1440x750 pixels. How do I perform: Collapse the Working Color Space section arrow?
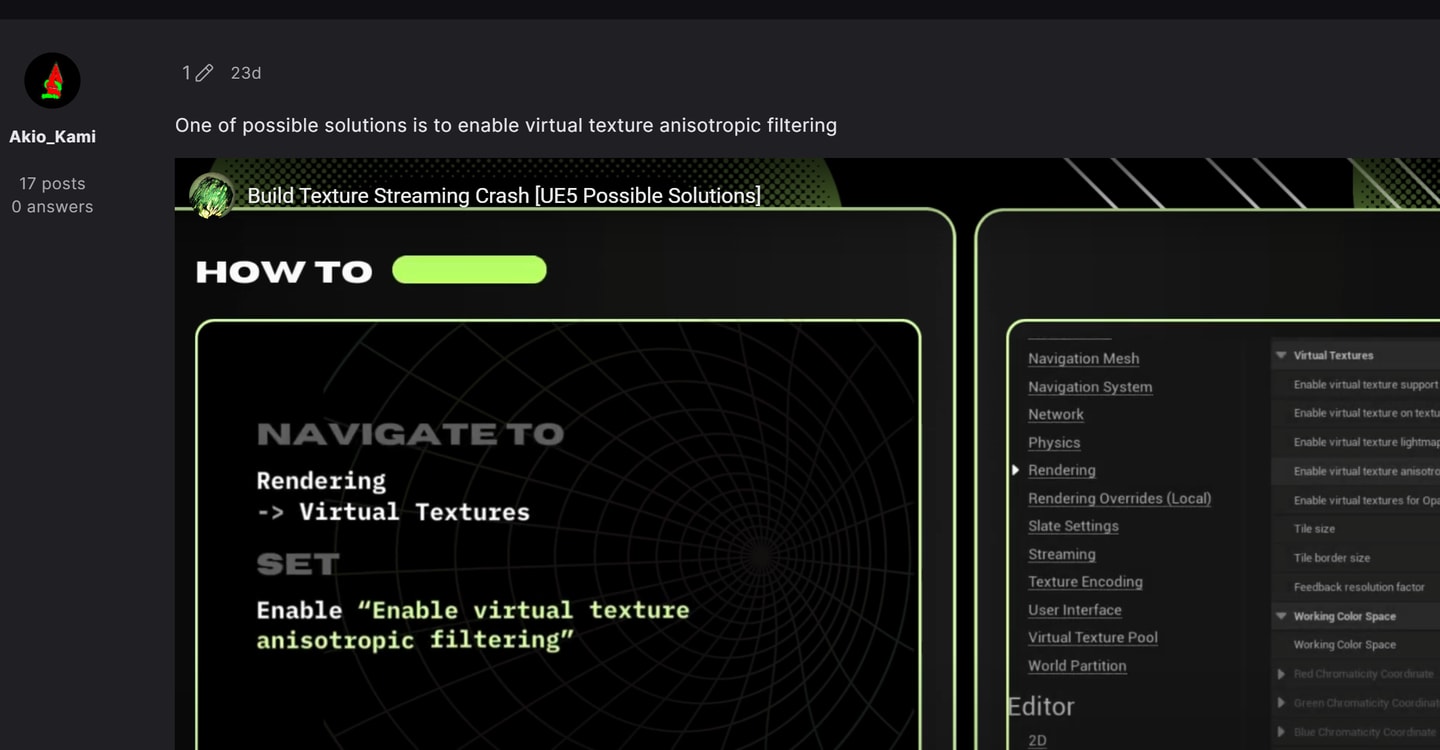(1281, 616)
